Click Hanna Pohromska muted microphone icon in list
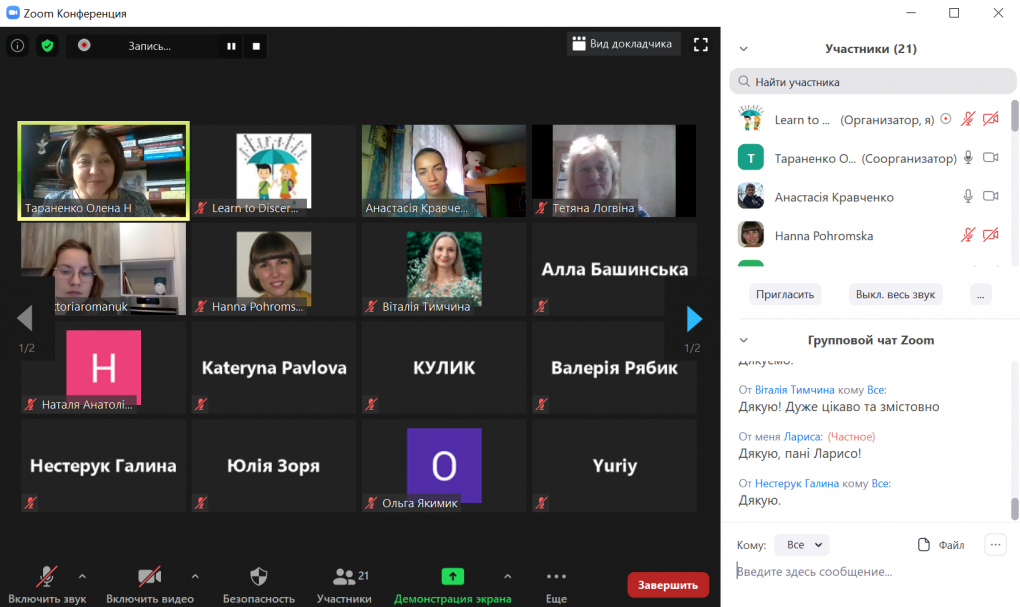 pyautogui.click(x=968, y=235)
